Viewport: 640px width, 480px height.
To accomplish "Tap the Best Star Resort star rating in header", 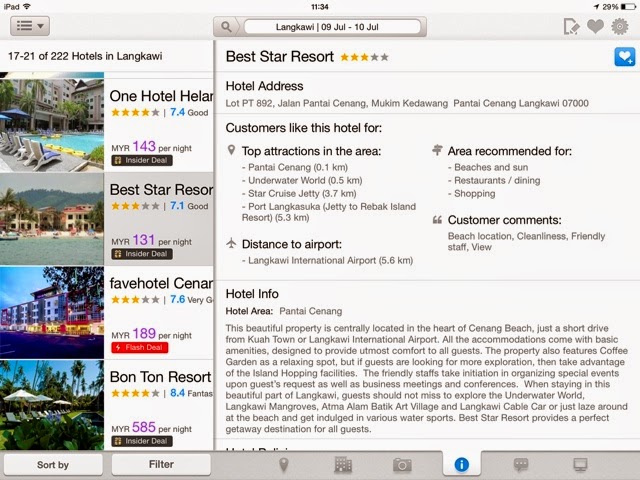I will click(364, 57).
